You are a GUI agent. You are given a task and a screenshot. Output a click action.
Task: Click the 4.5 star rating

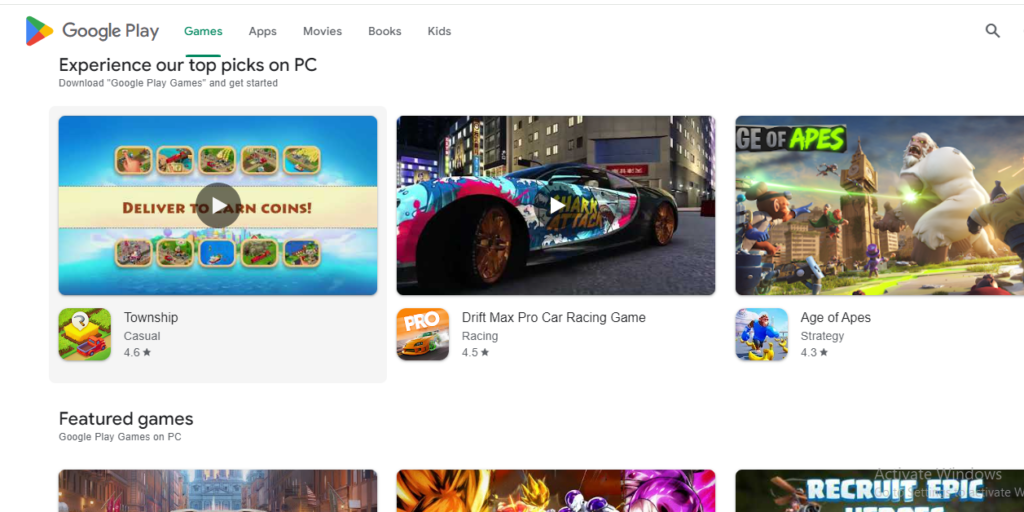475,353
